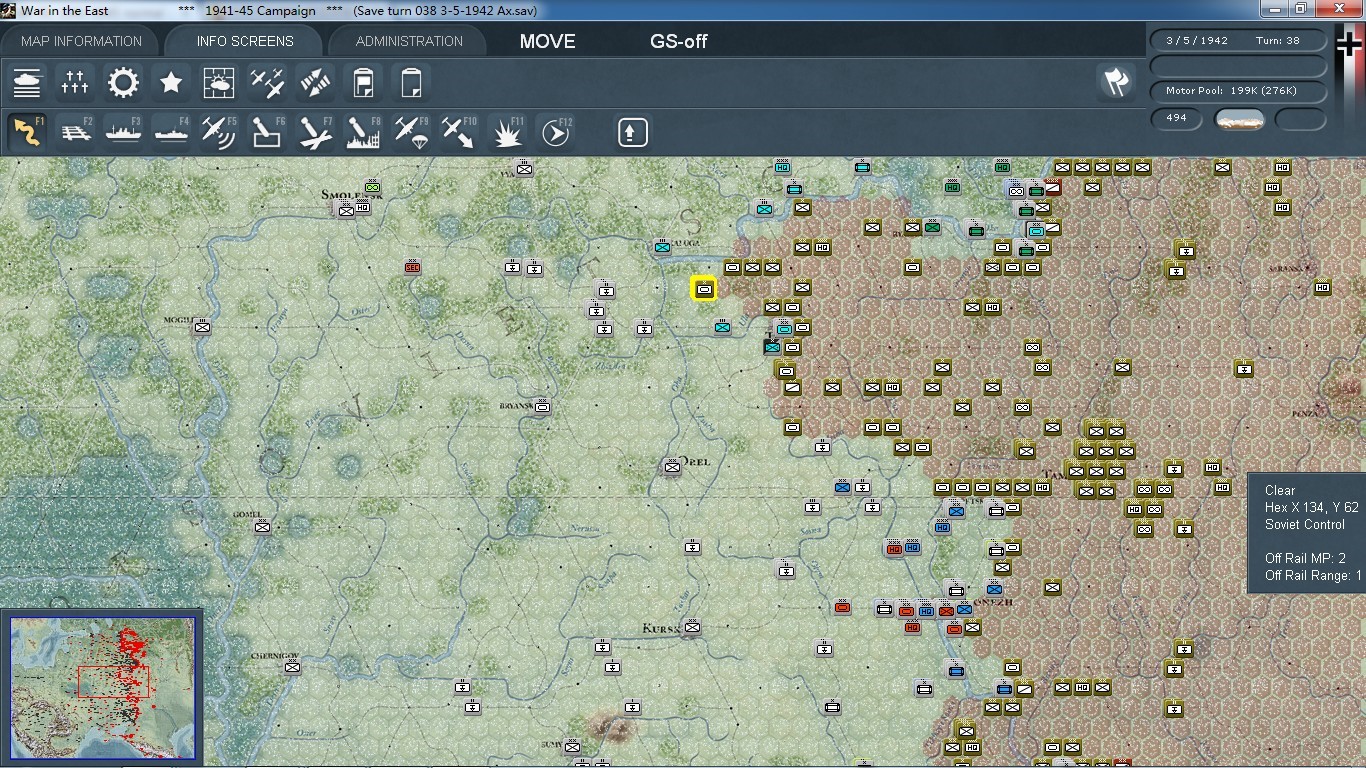Switch to the Map Information tab
The height and width of the screenshot is (768, 1366).
82,41
